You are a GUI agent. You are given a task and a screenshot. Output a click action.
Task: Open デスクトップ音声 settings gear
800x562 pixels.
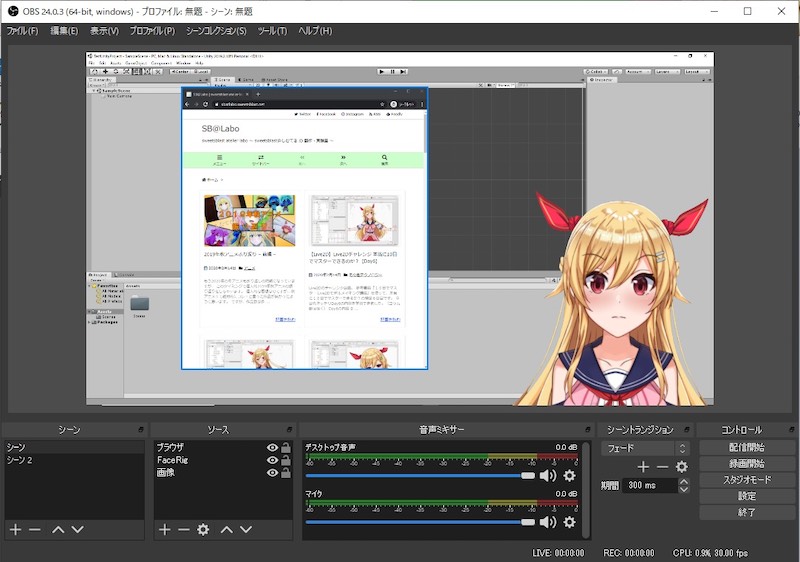coord(569,476)
